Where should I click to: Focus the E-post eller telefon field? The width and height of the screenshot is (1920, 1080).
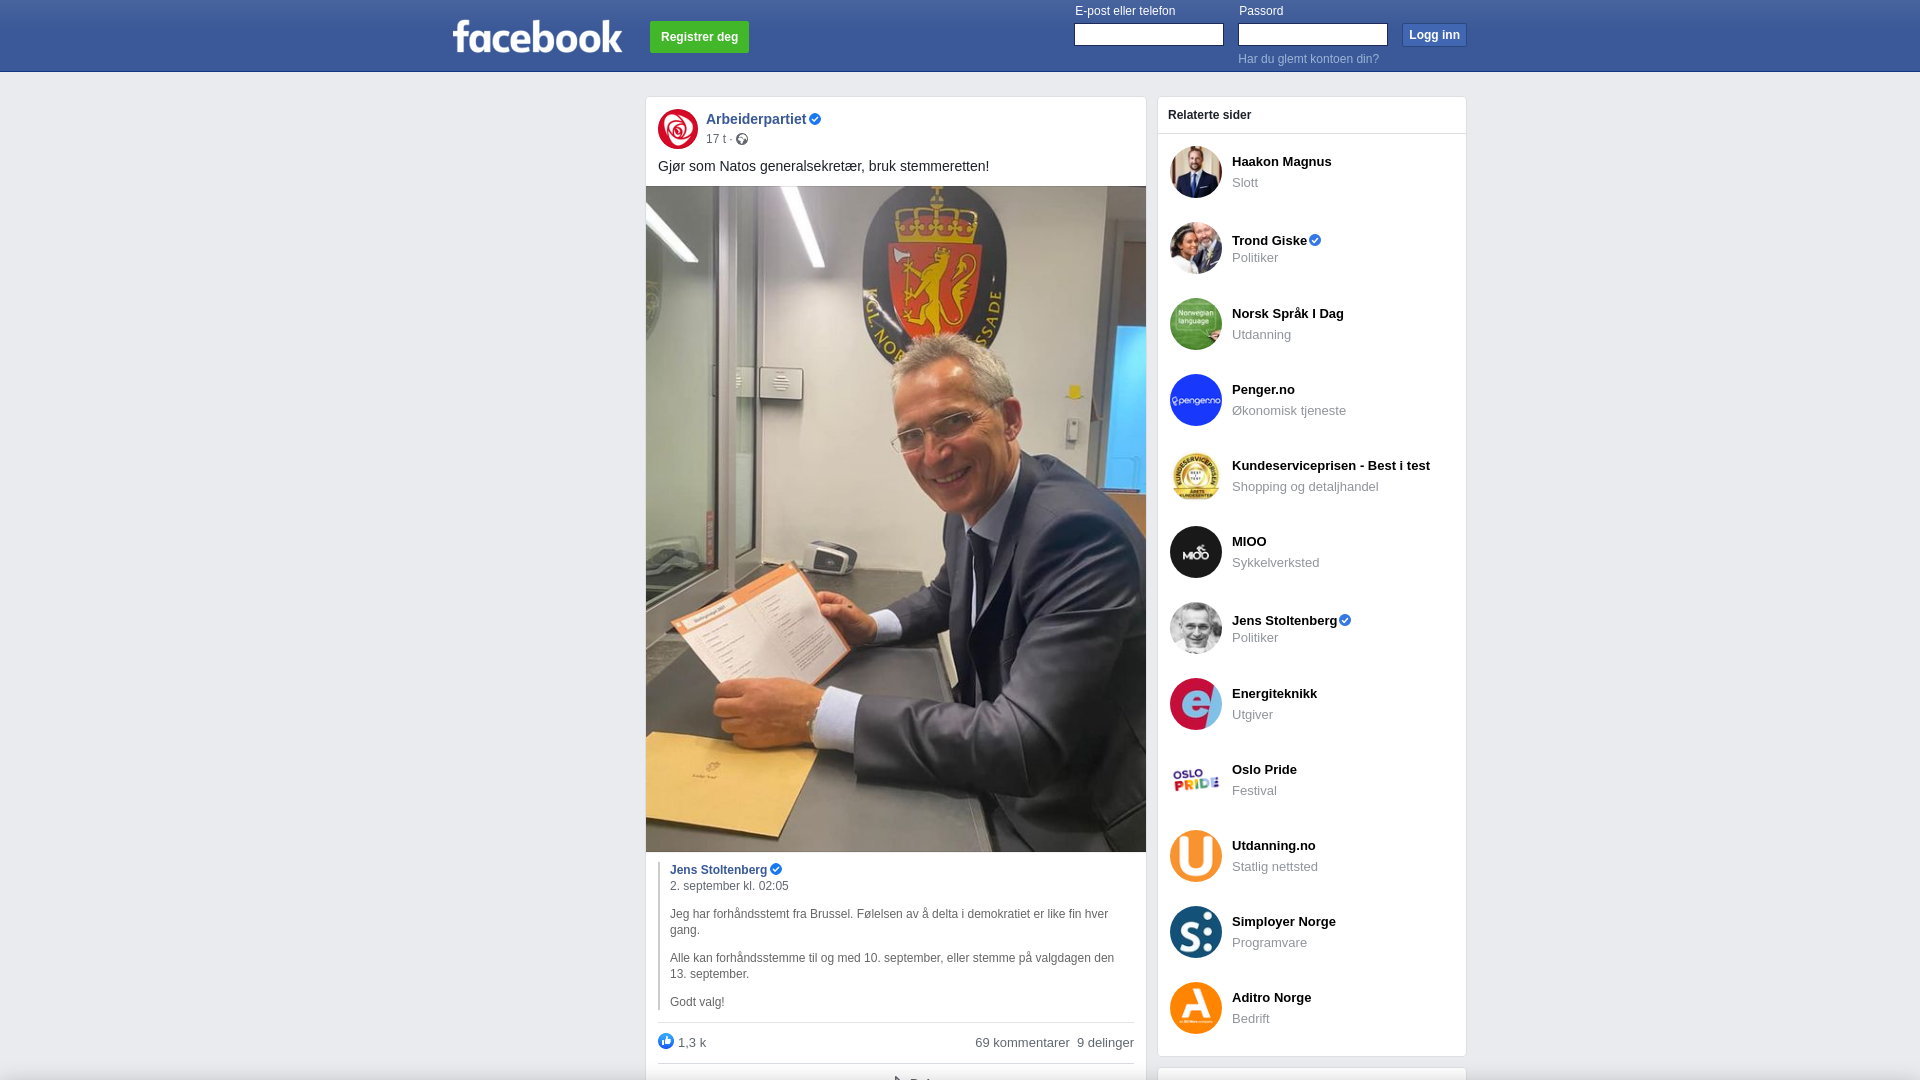(x=1149, y=35)
